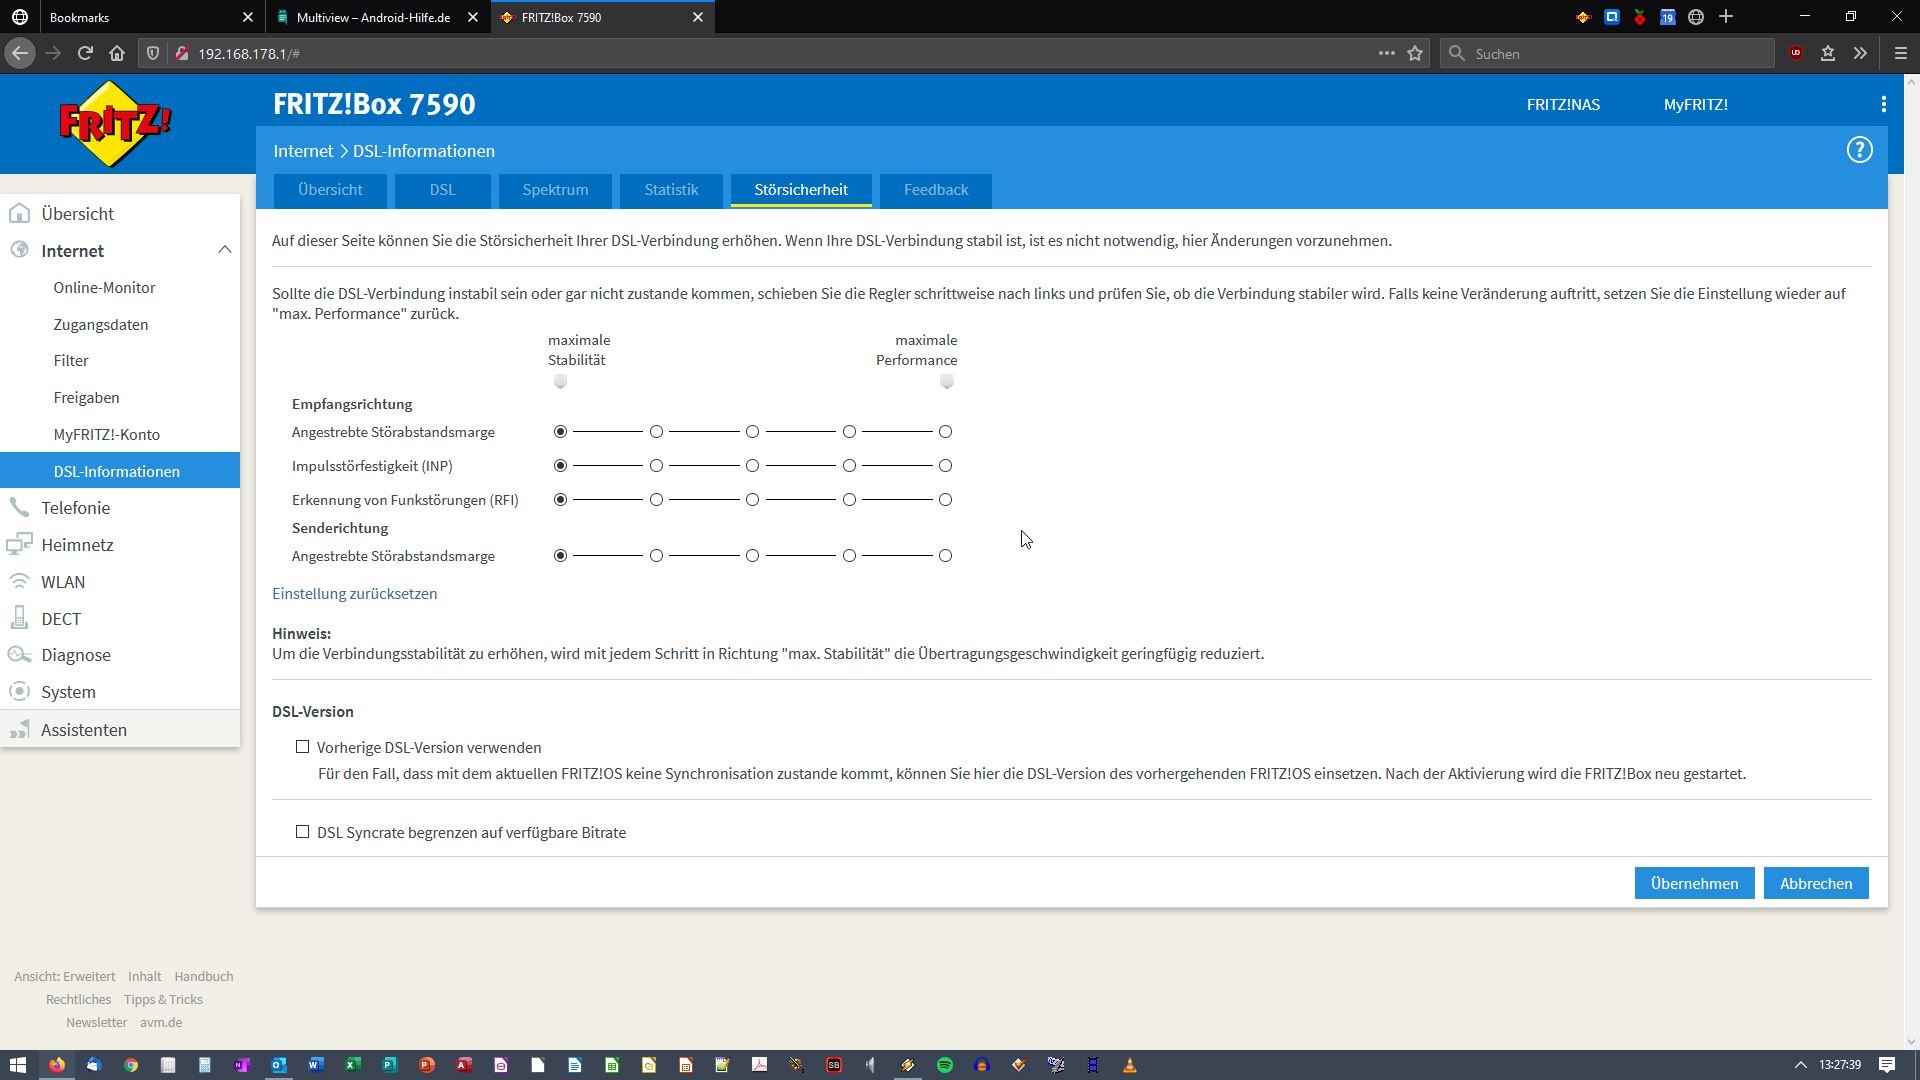The width and height of the screenshot is (1920, 1080).
Task: Click the FRITZ! logo
Action: [x=115, y=124]
